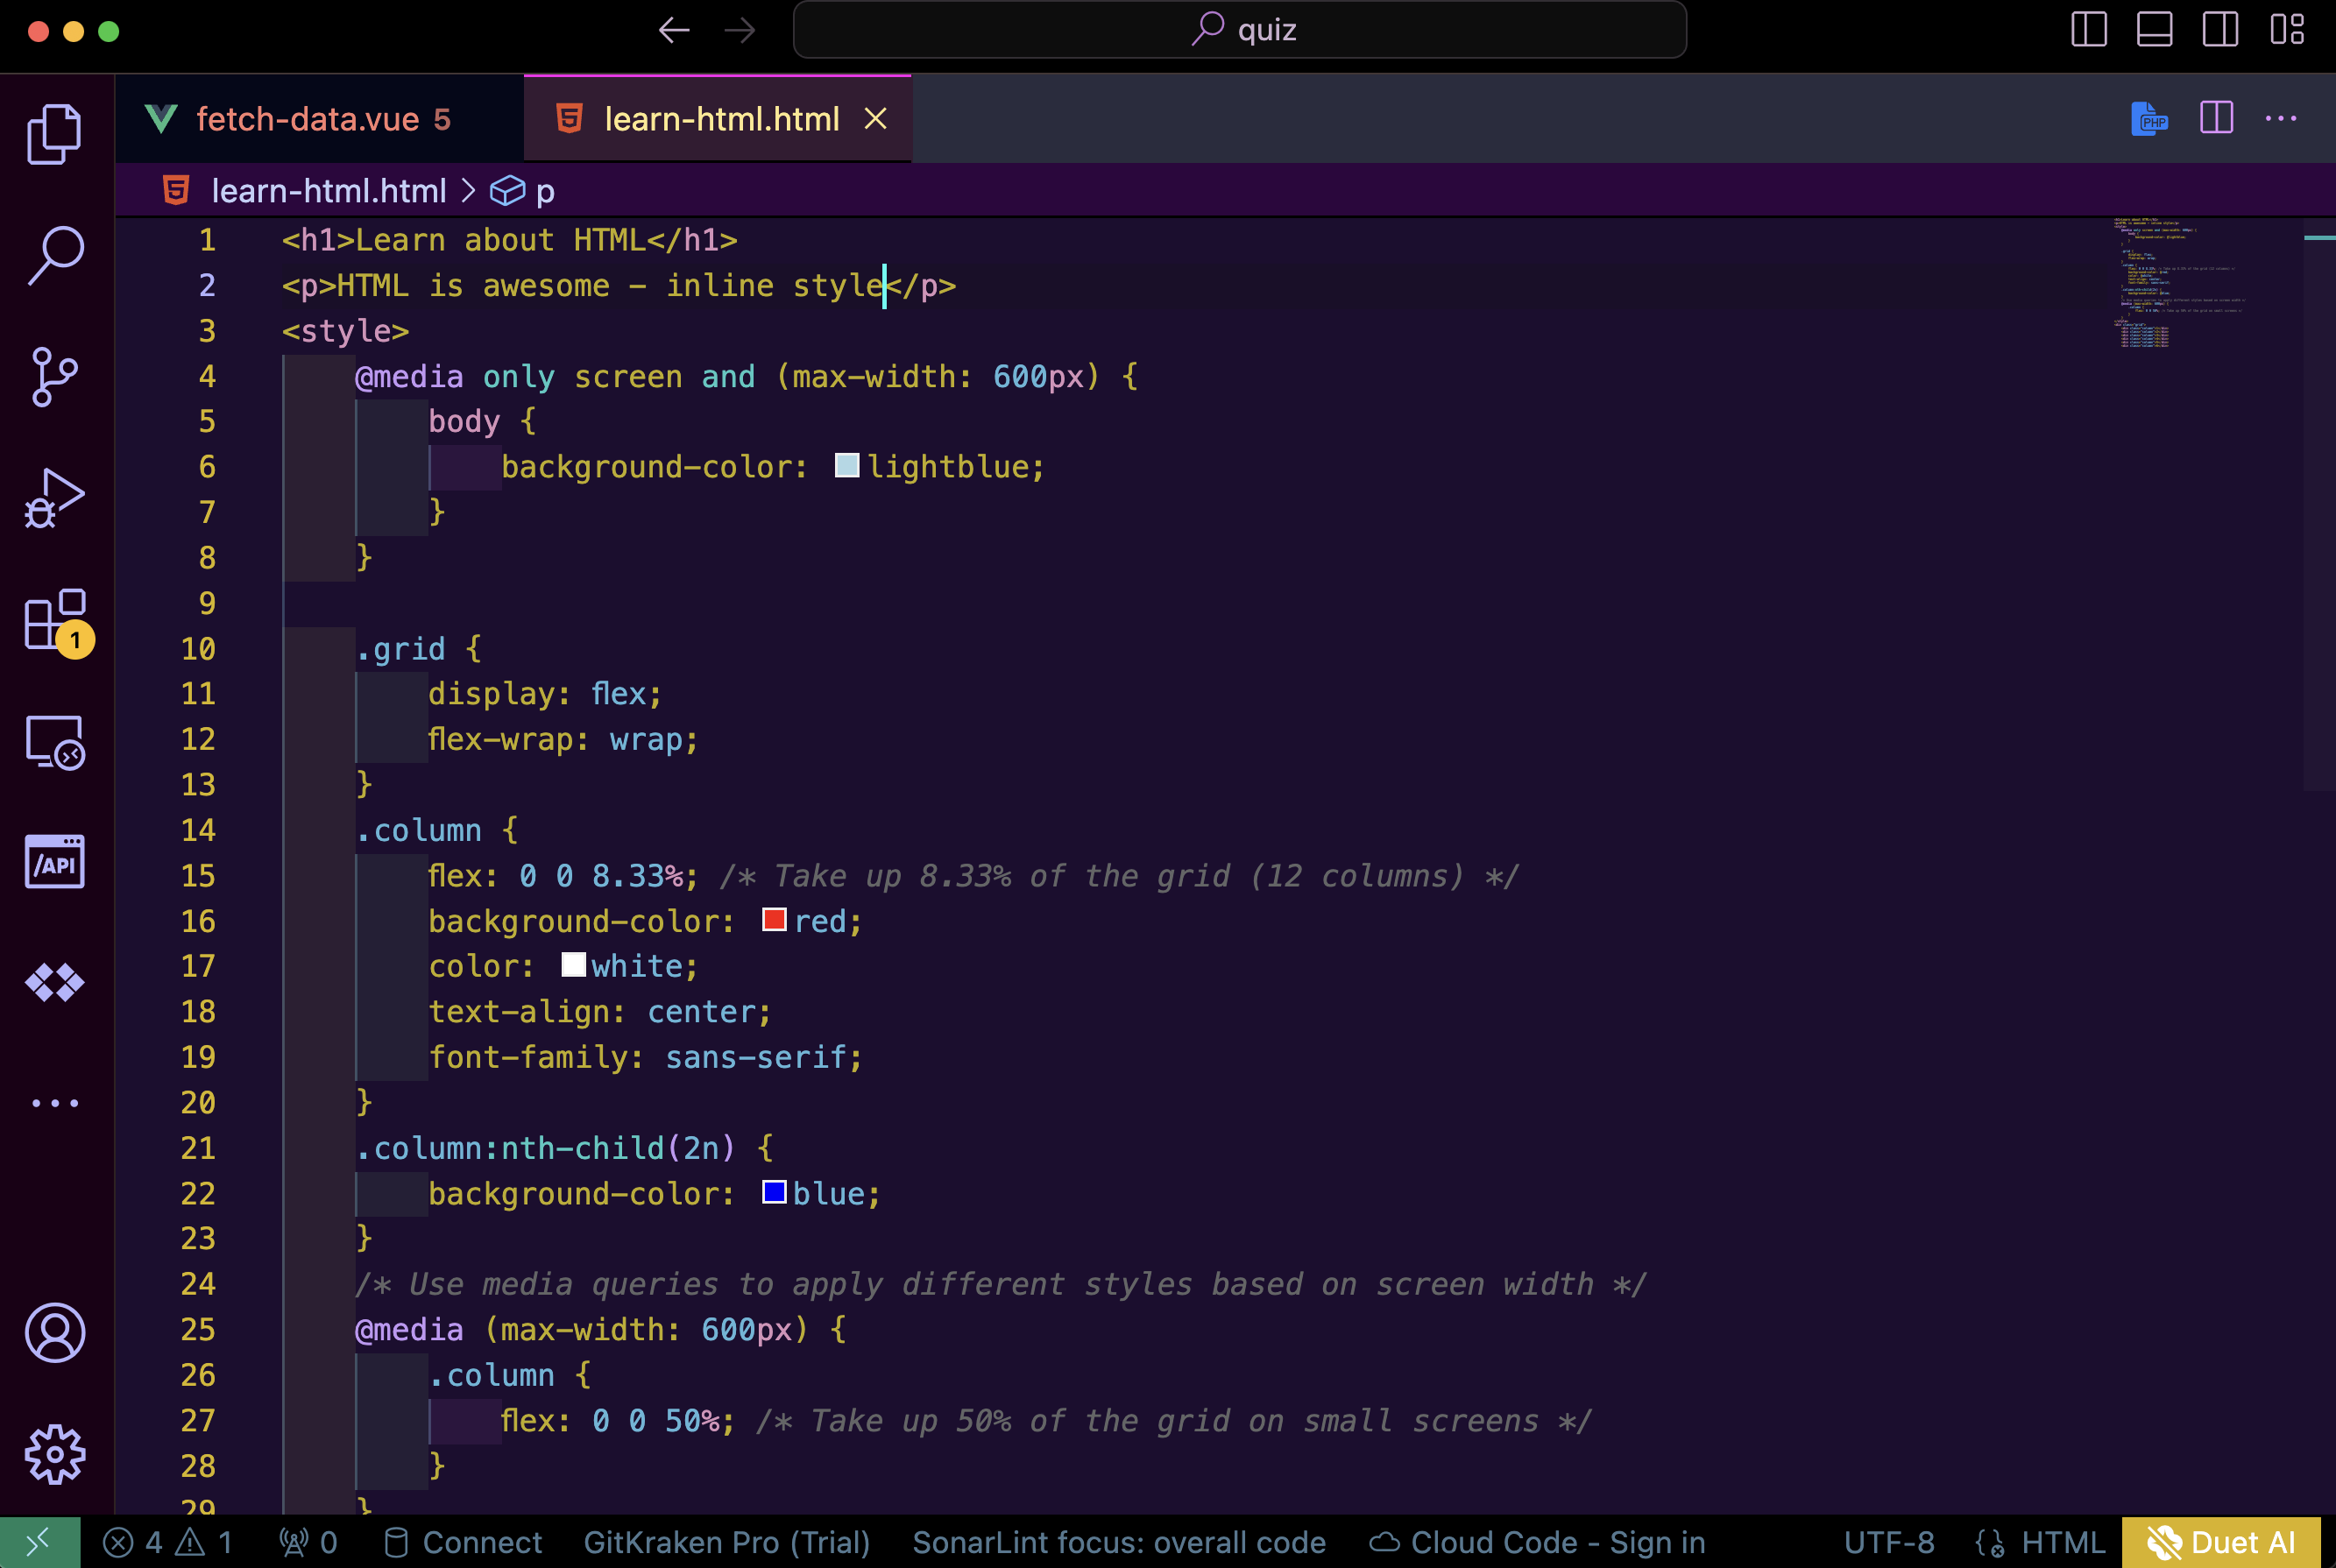Toggle Primary Side Bar layout button
Image resolution: width=2336 pixels, height=1568 pixels.
(2088, 30)
